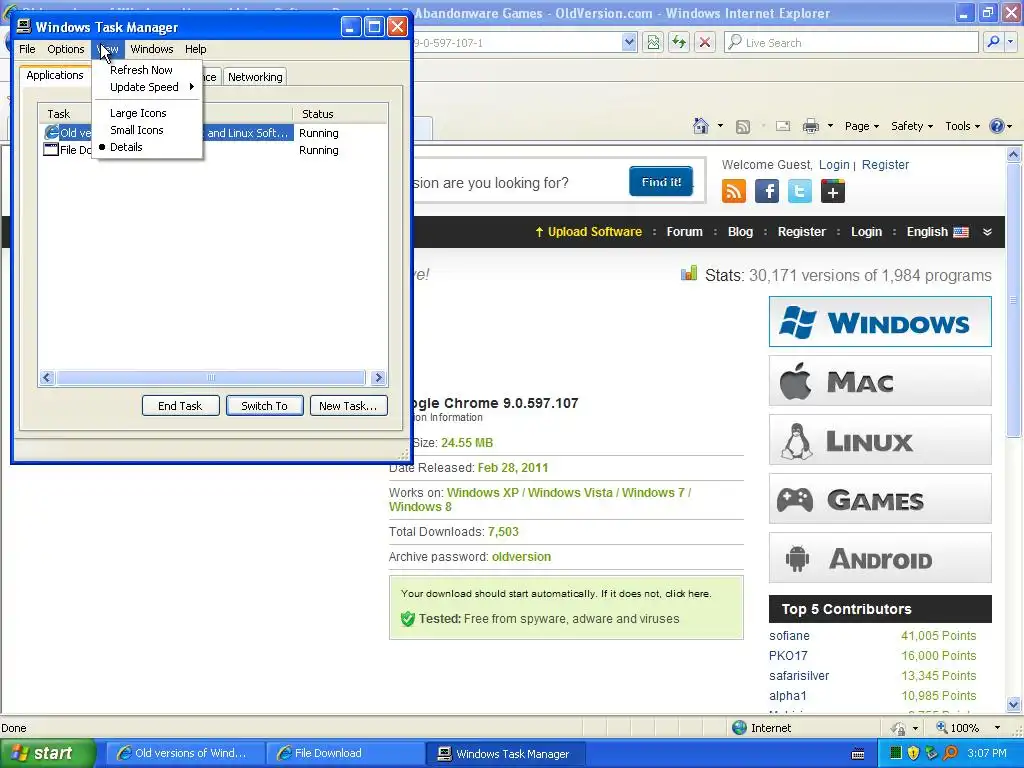Open the search provider dropdown arrow
The image size is (1024, 768).
[x=1011, y=42]
